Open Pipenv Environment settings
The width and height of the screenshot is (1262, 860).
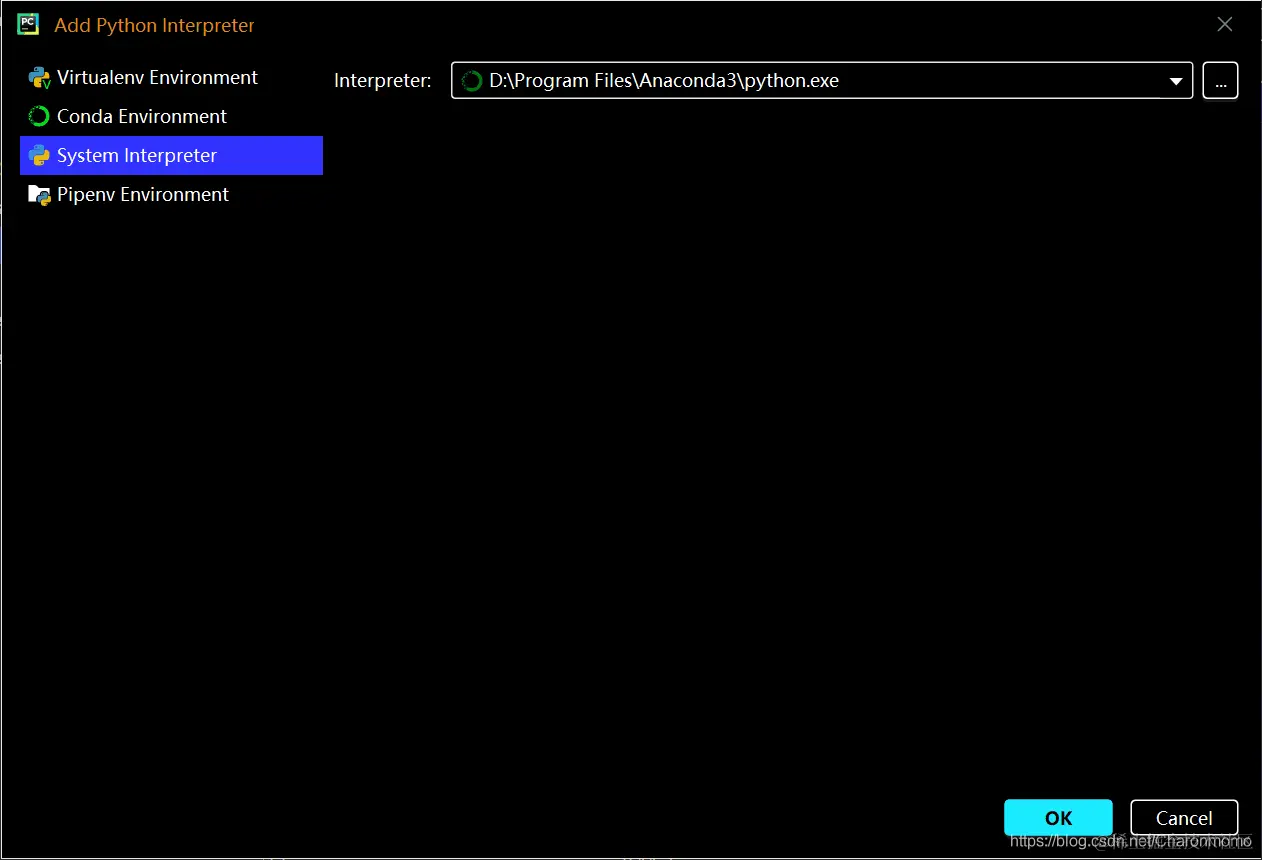coord(171,195)
